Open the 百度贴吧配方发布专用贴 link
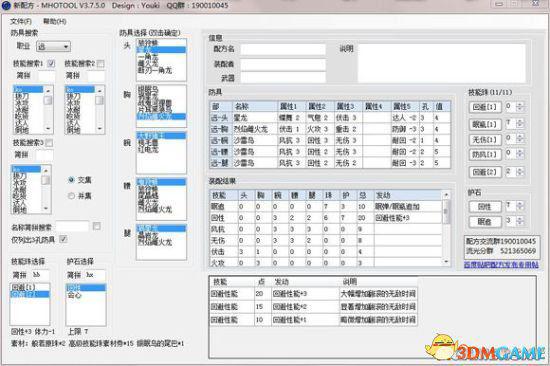The image size is (550, 366). coord(501,265)
